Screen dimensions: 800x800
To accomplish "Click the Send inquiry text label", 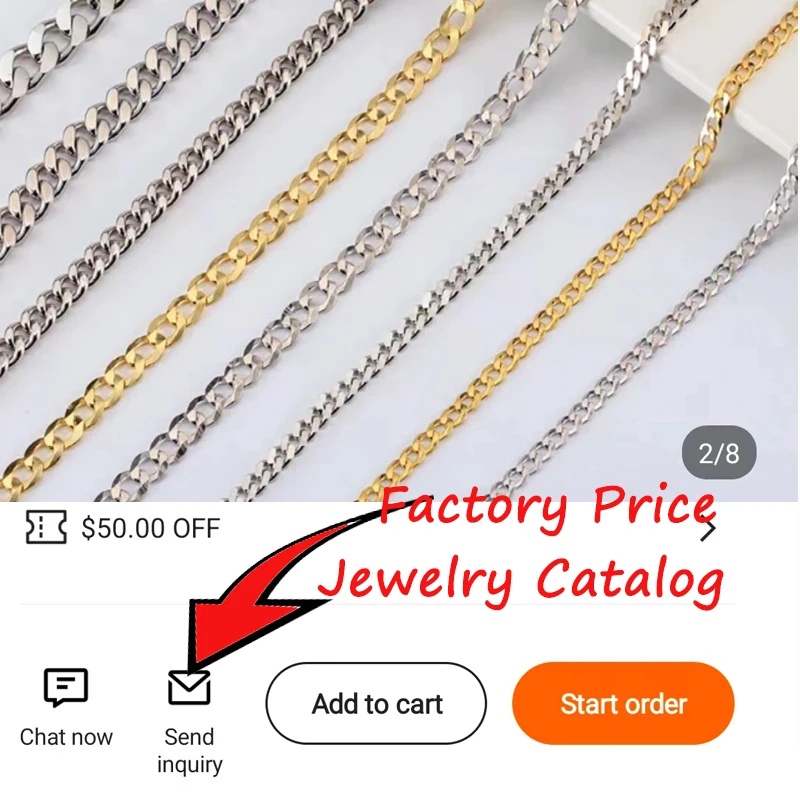I will (189, 751).
